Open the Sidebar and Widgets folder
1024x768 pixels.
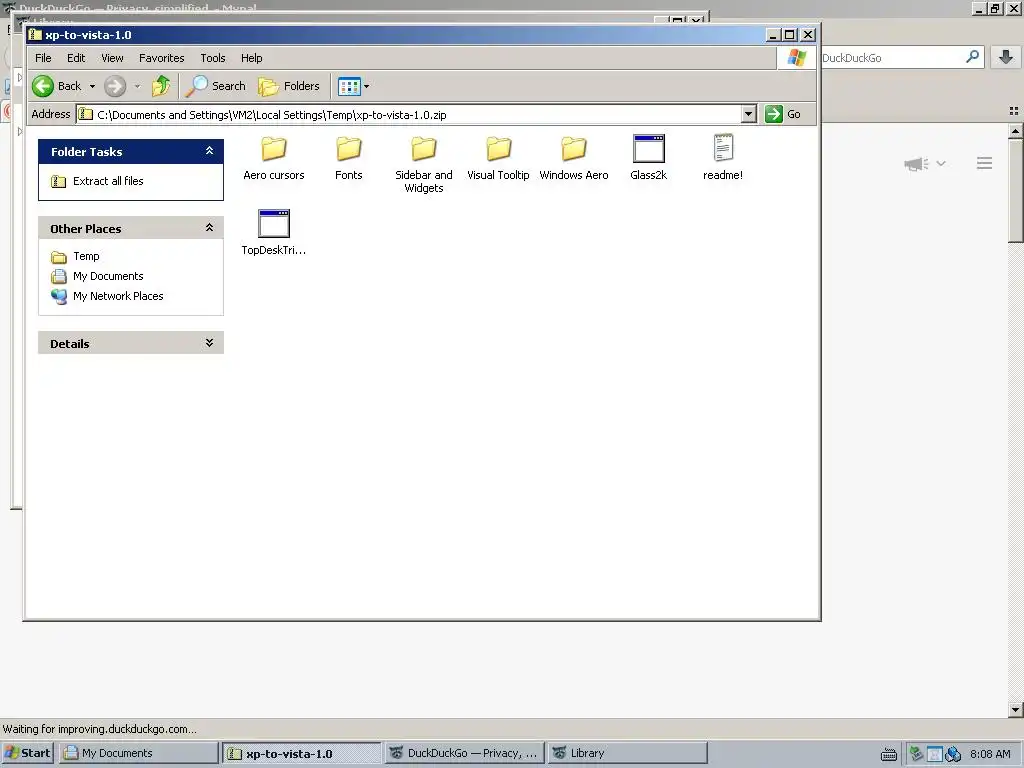pyautogui.click(x=424, y=163)
